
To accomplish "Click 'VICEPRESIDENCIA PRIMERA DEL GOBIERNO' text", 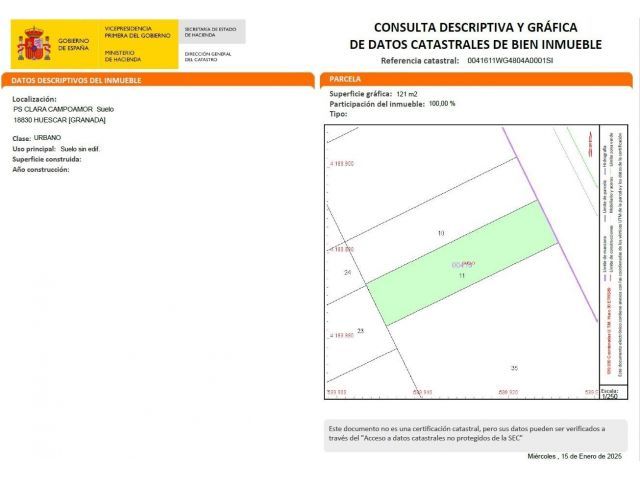I will click(x=137, y=32).
